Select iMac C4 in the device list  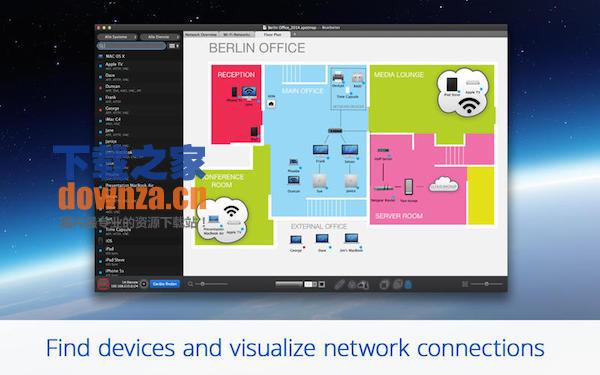coord(139,121)
